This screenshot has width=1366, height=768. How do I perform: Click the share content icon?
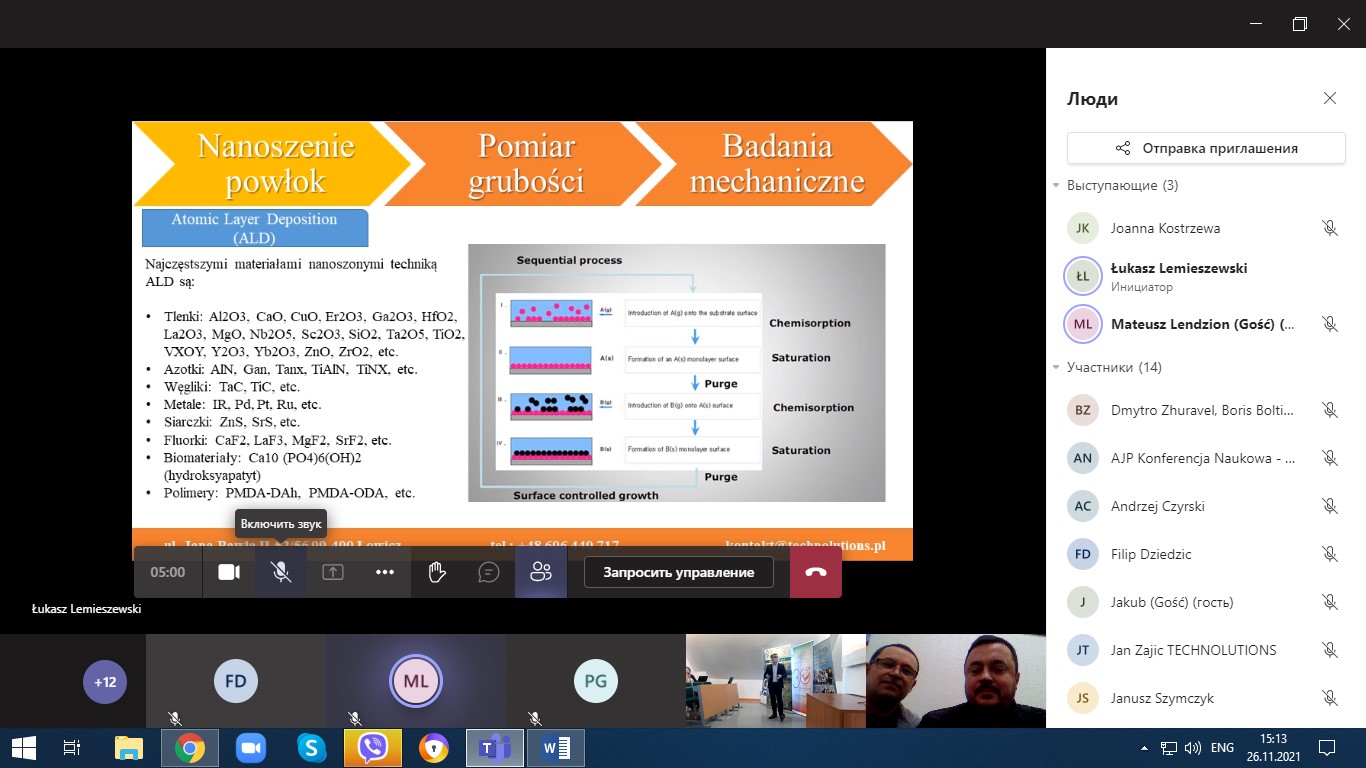[332, 572]
